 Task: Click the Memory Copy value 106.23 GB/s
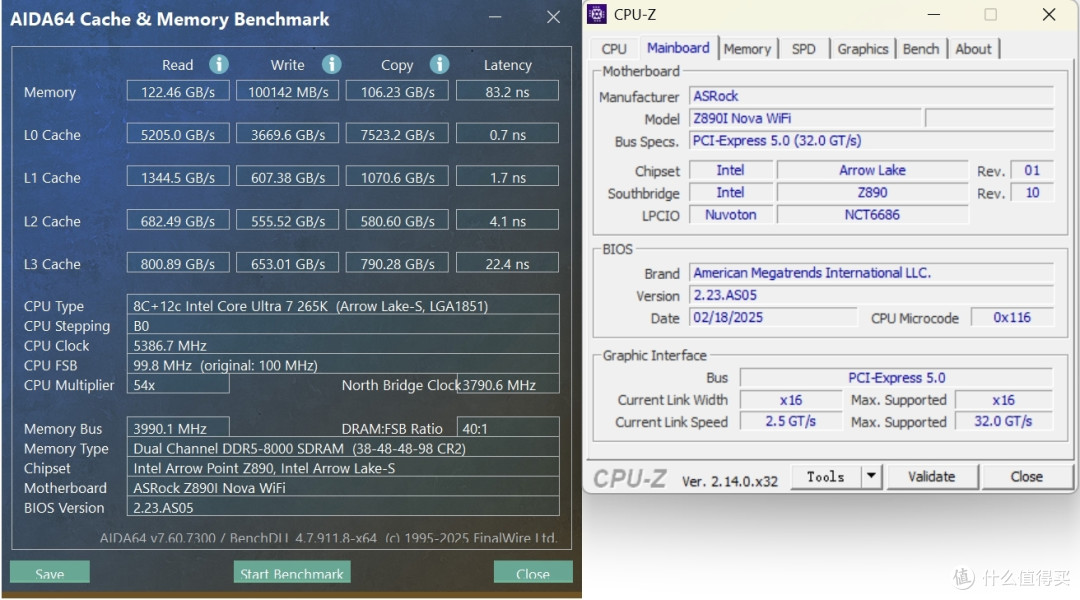[x=397, y=91]
